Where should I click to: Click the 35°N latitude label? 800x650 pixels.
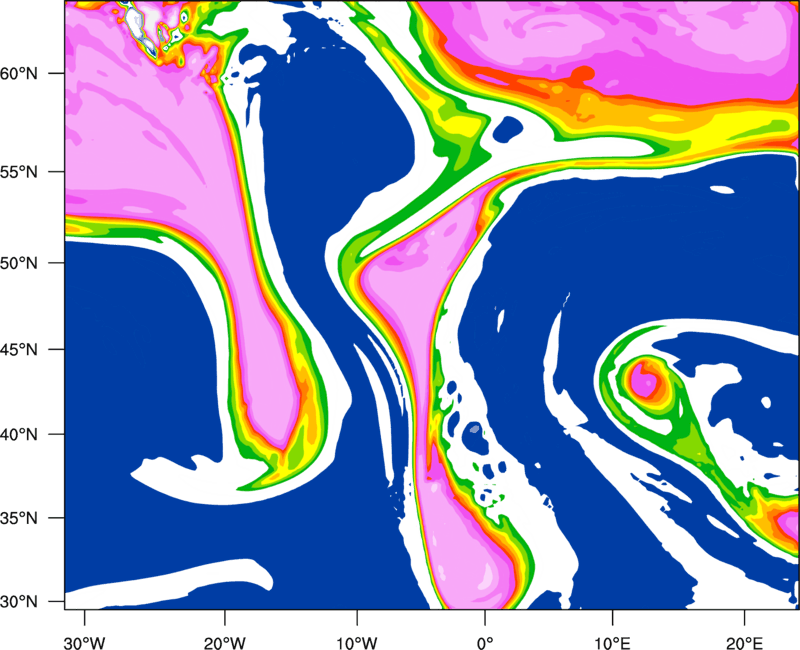19,518
